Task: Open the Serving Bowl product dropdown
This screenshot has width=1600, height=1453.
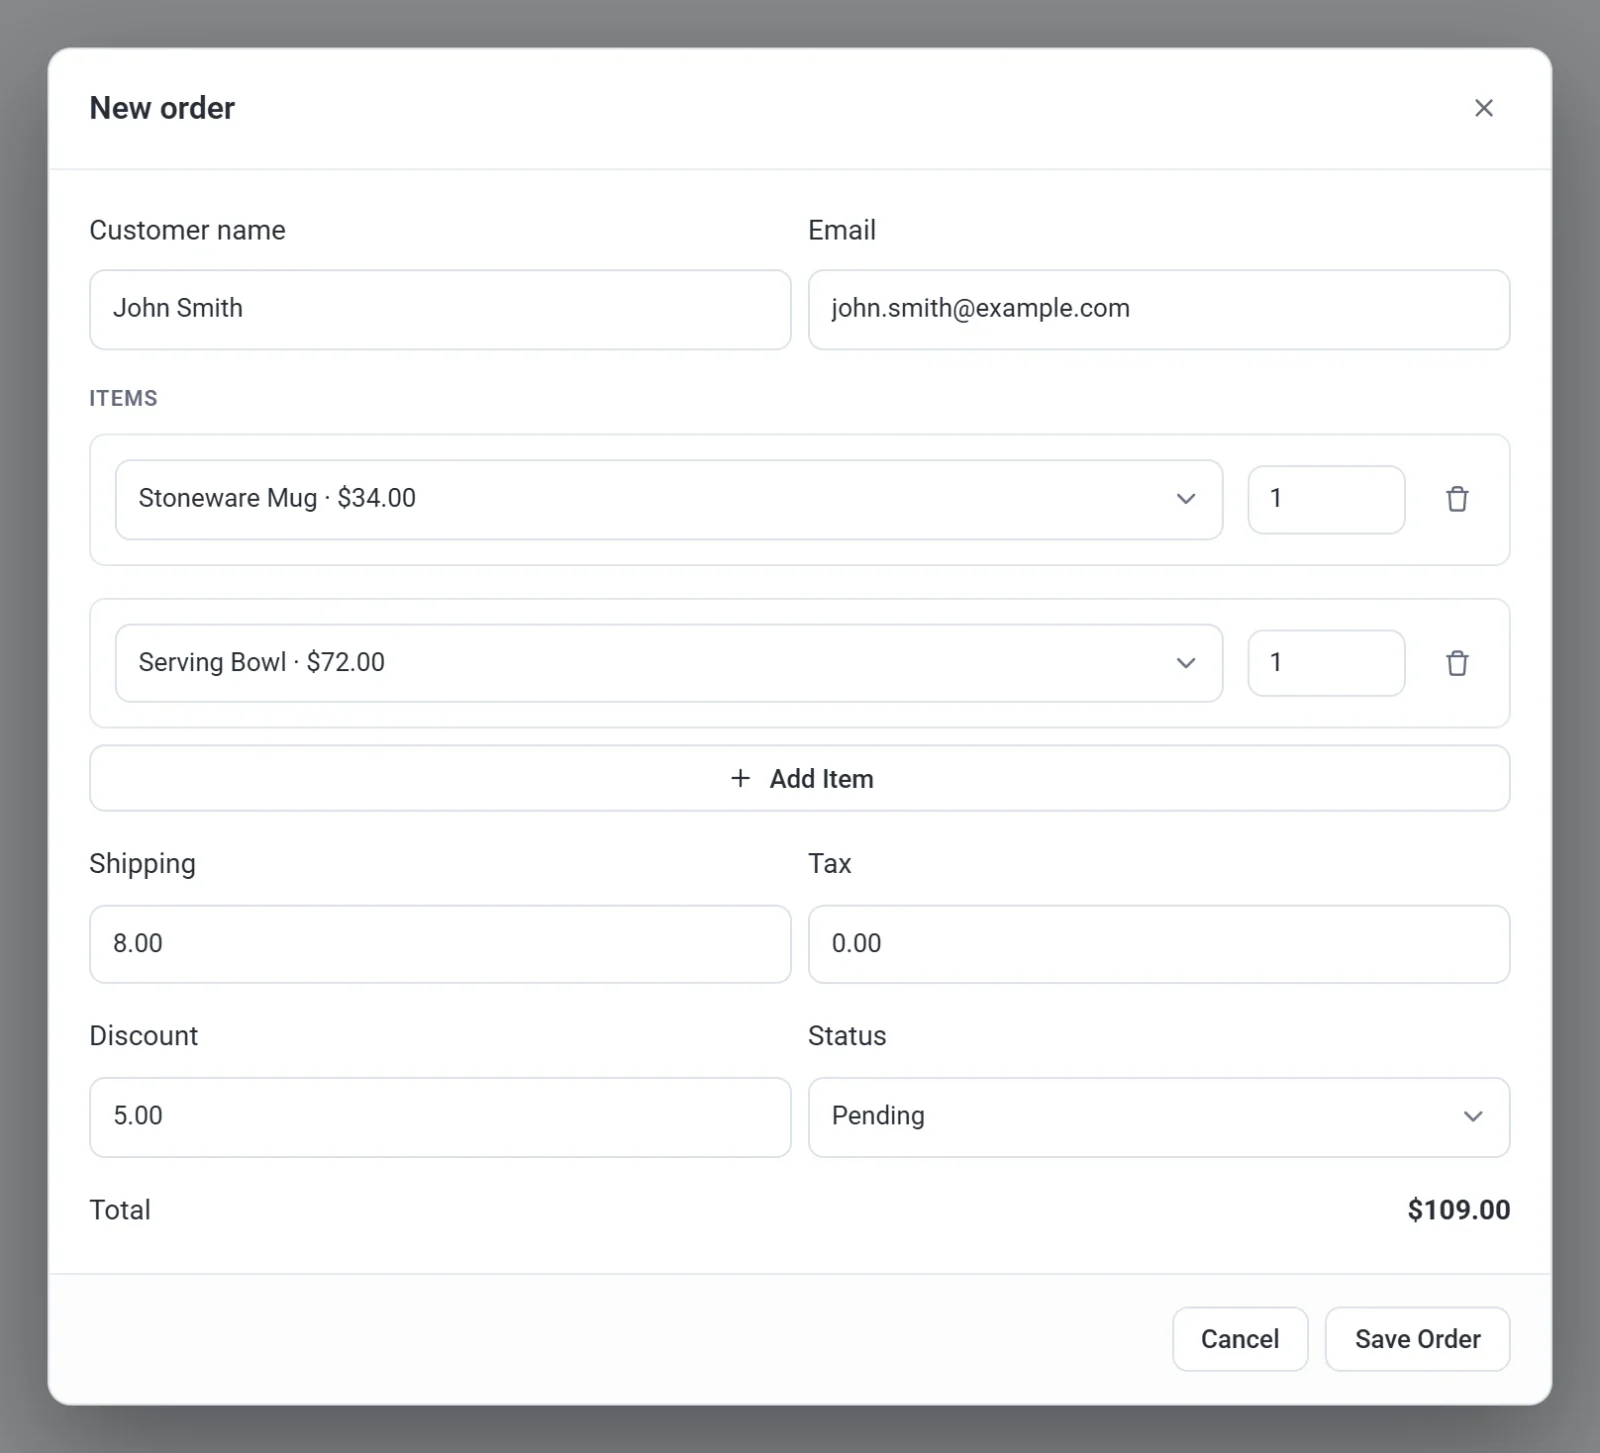Action: (x=669, y=663)
